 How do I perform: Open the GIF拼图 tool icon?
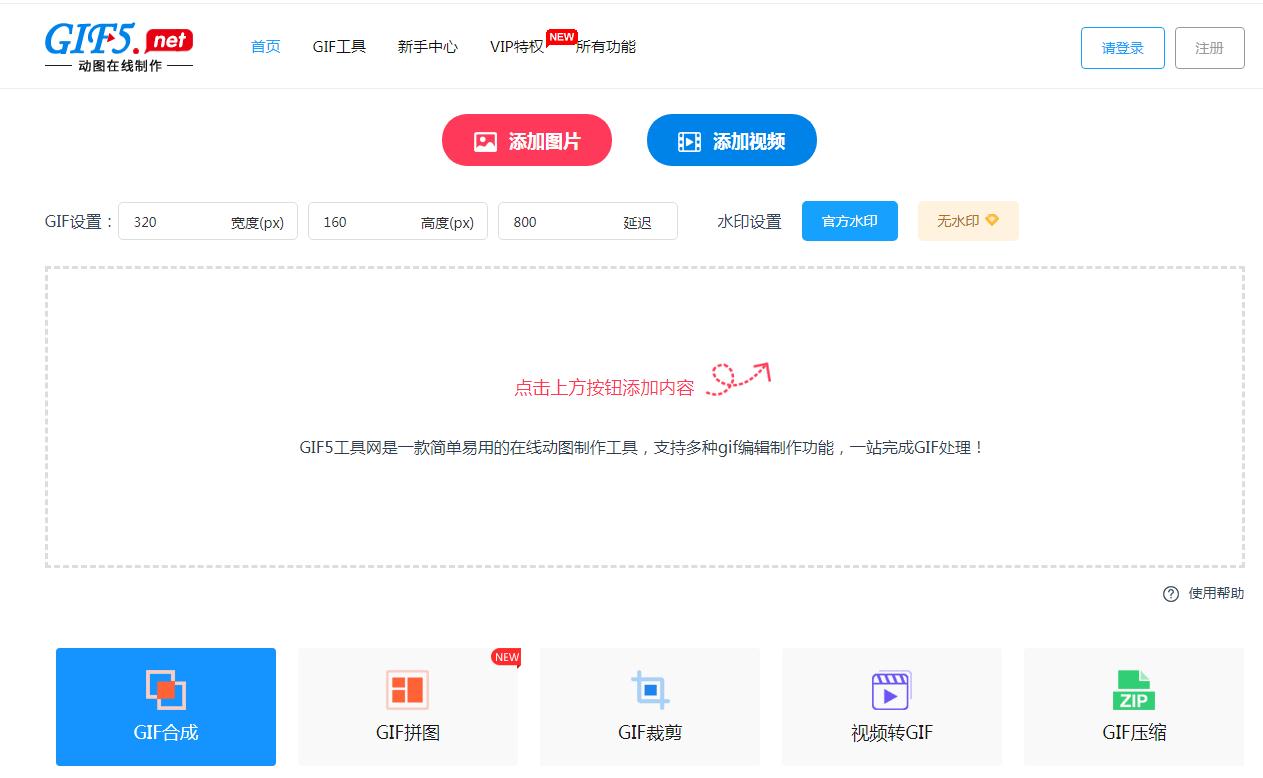coord(407,690)
